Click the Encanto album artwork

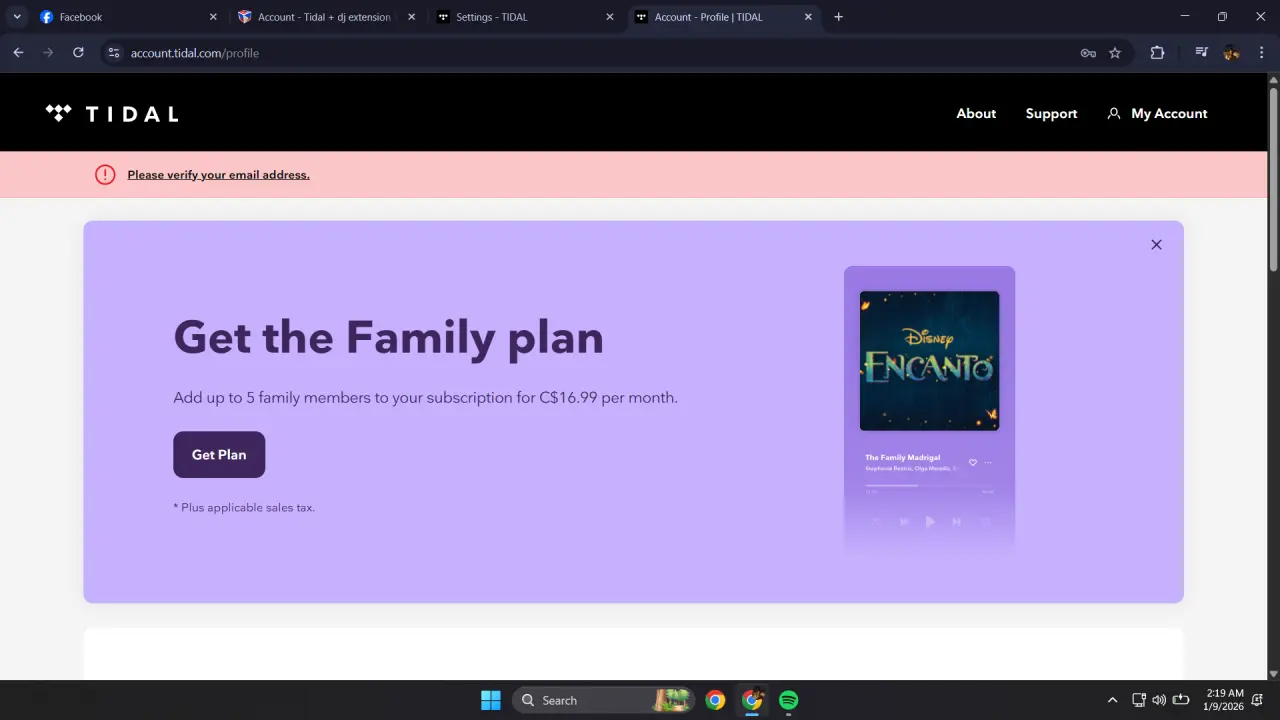click(929, 361)
